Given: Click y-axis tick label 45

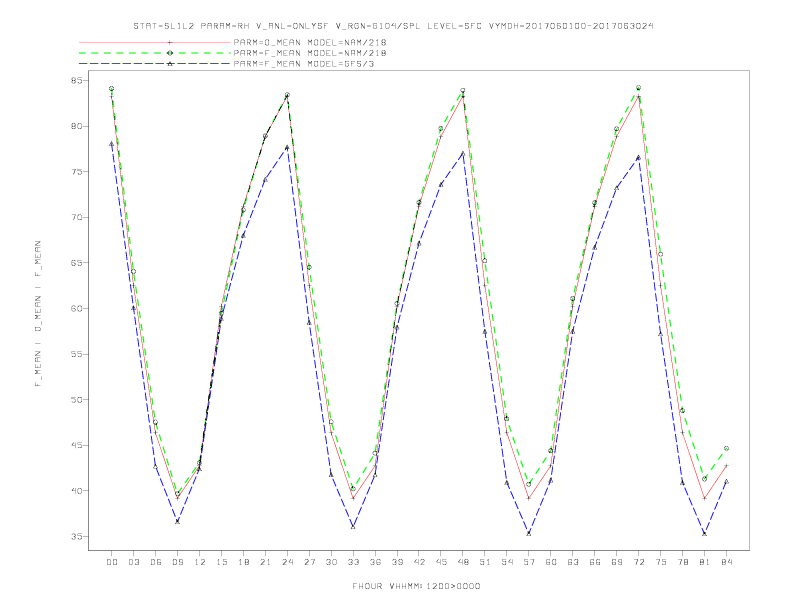Looking at the screenshot, I should pyautogui.click(x=76, y=445).
